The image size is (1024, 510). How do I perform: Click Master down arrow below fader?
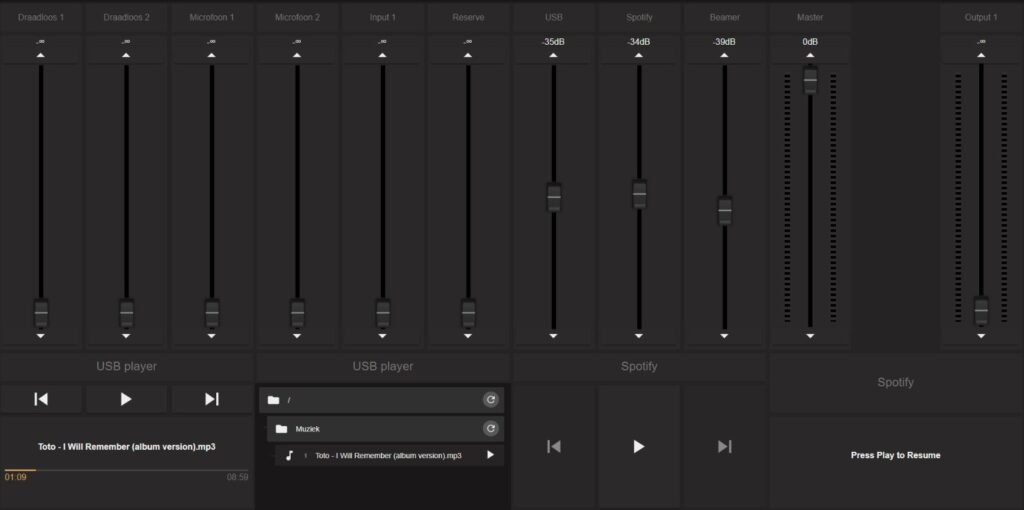pos(810,336)
